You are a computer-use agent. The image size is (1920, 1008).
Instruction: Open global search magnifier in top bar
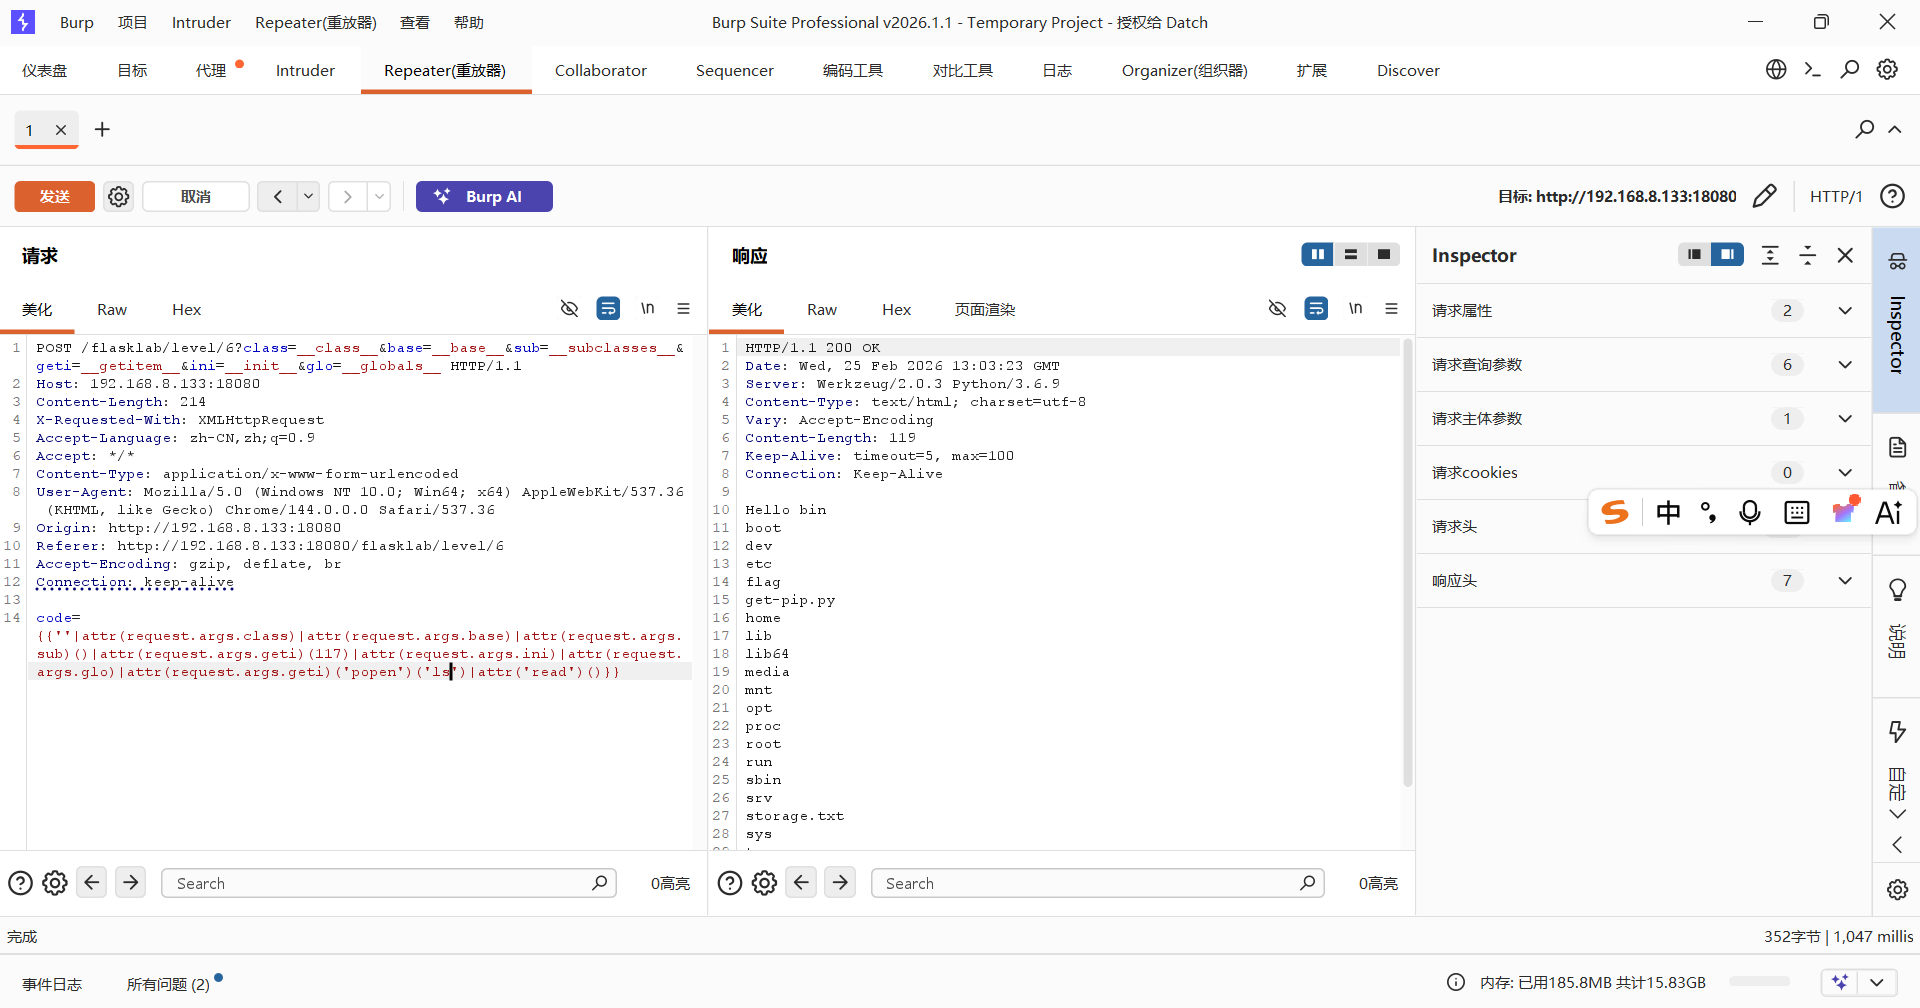coord(1850,70)
